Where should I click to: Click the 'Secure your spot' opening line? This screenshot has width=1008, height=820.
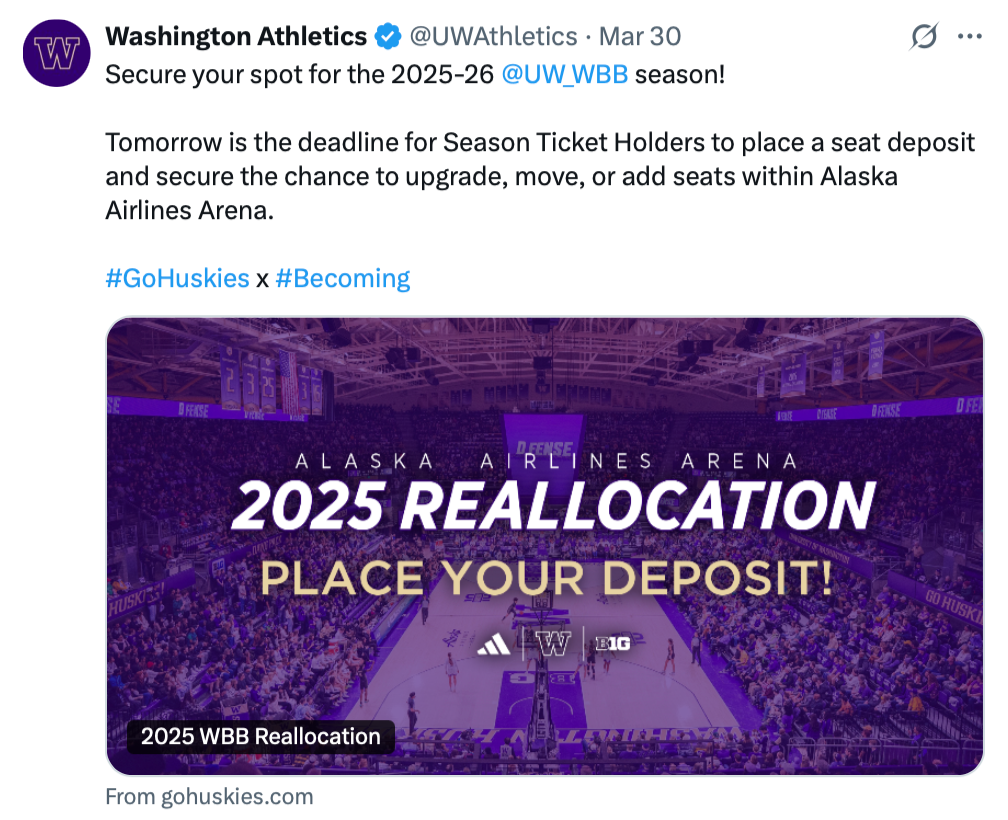(x=415, y=75)
